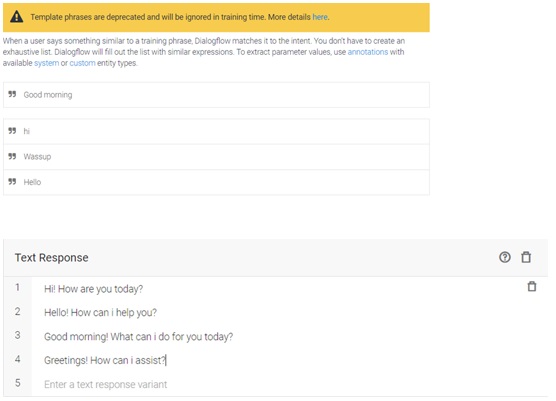Open the 'here' deprecation details link

[320, 17]
